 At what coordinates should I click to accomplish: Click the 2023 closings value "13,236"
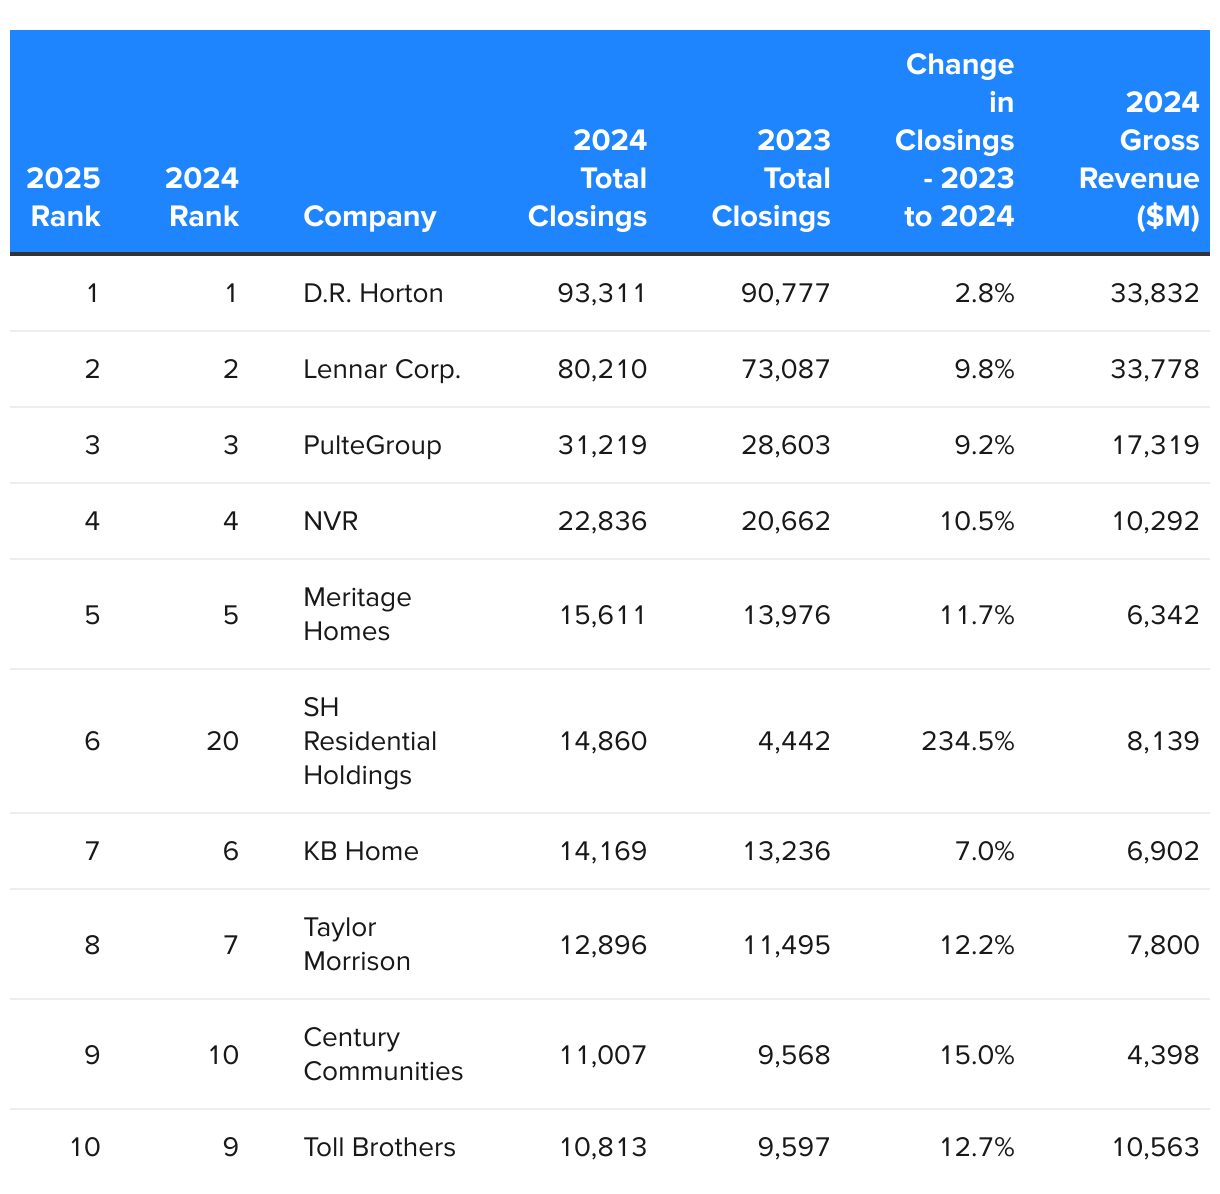point(786,851)
